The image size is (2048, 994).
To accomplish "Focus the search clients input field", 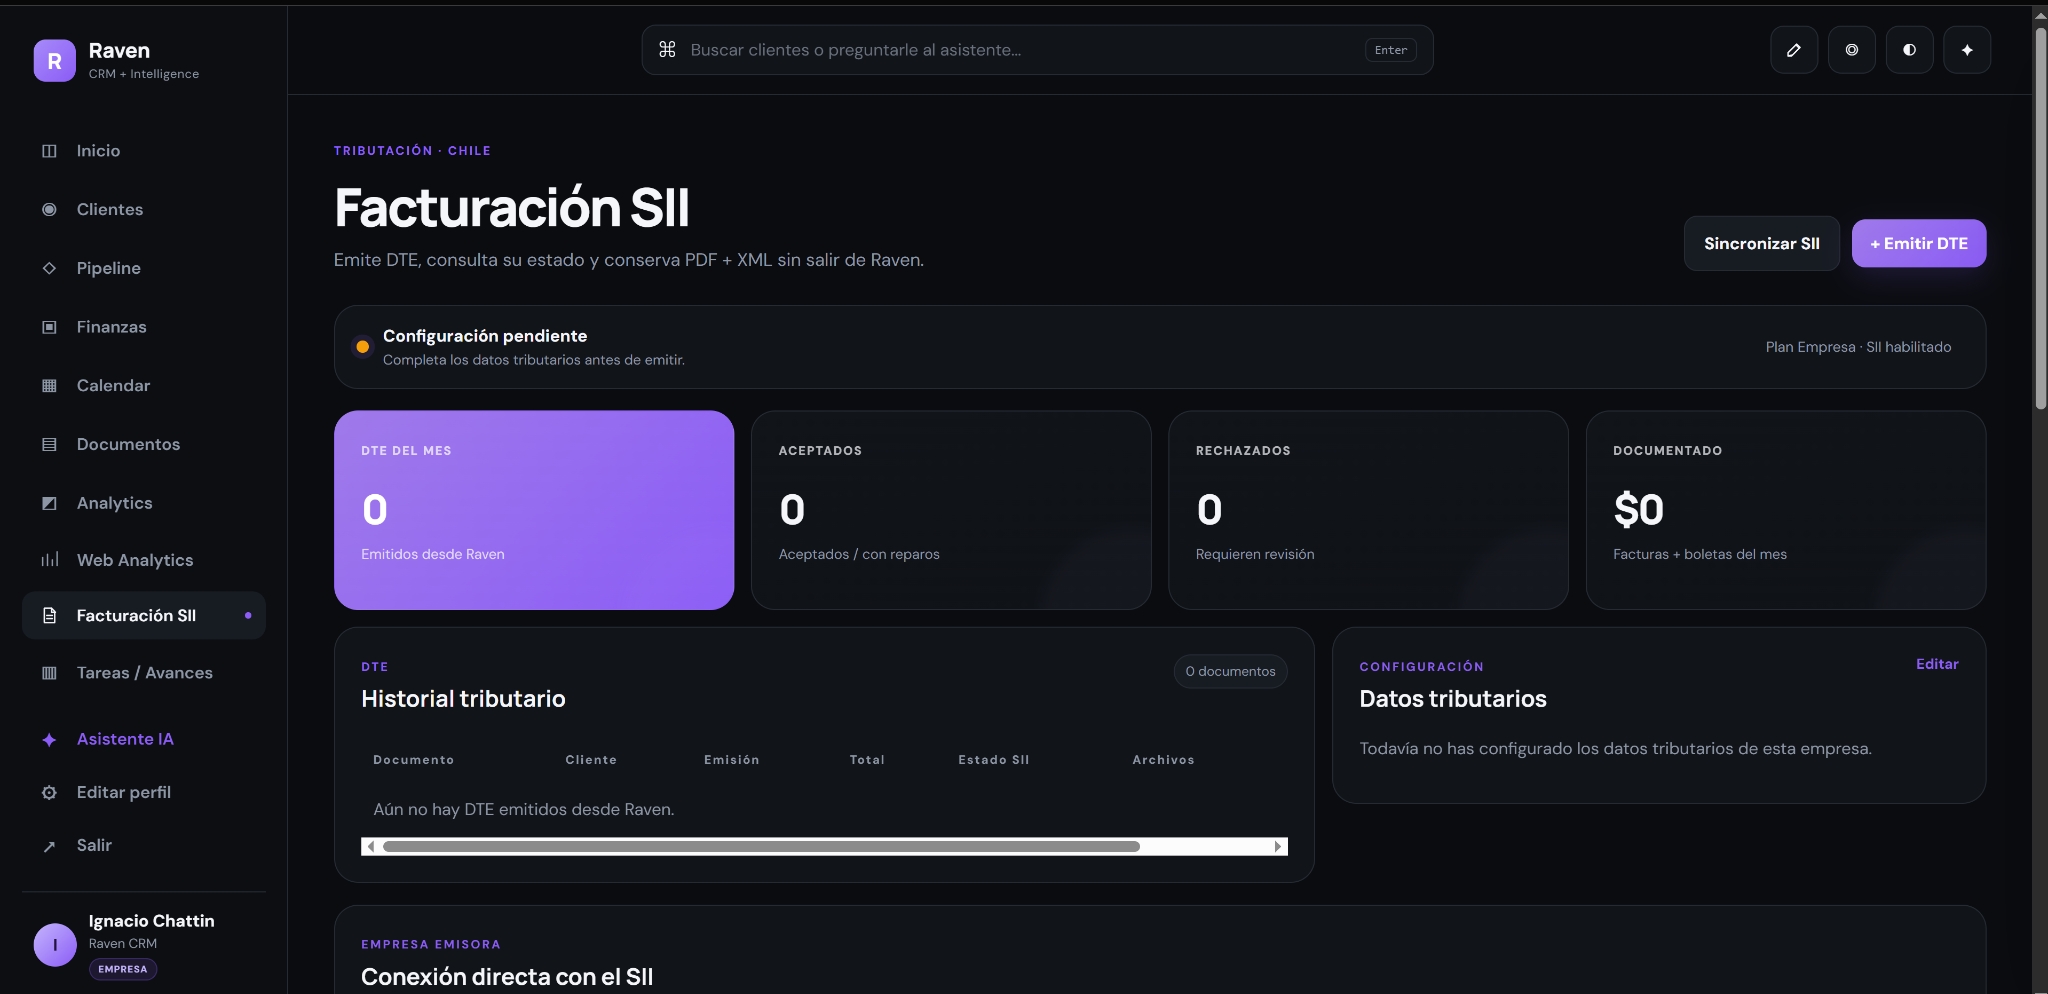I will [x=1037, y=50].
